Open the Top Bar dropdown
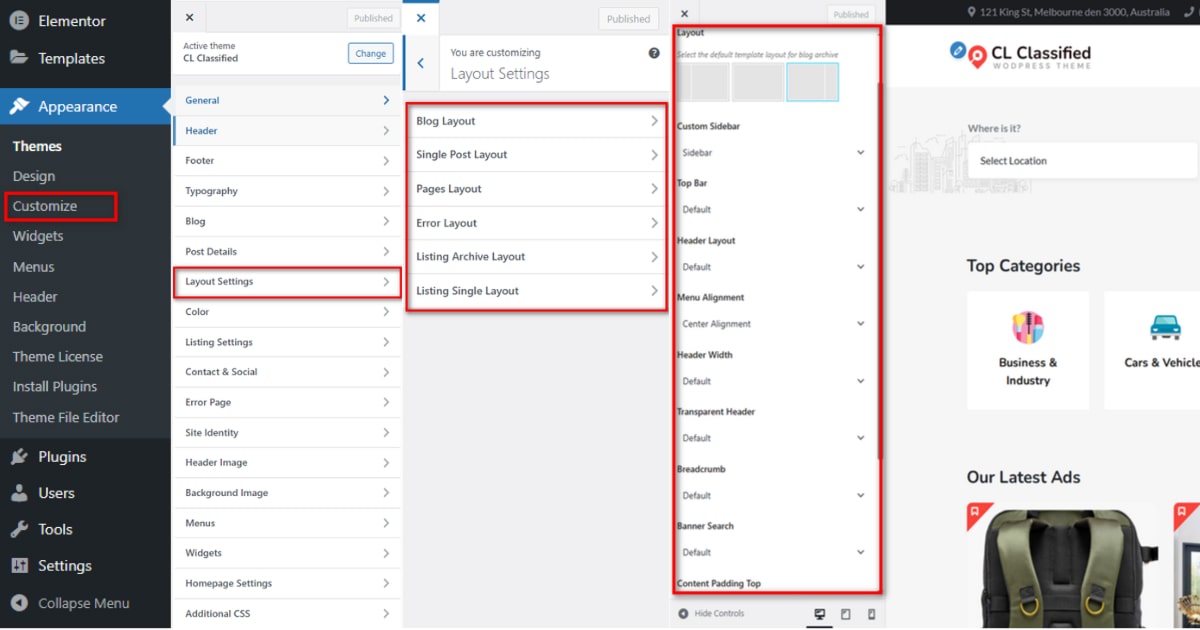 773,210
